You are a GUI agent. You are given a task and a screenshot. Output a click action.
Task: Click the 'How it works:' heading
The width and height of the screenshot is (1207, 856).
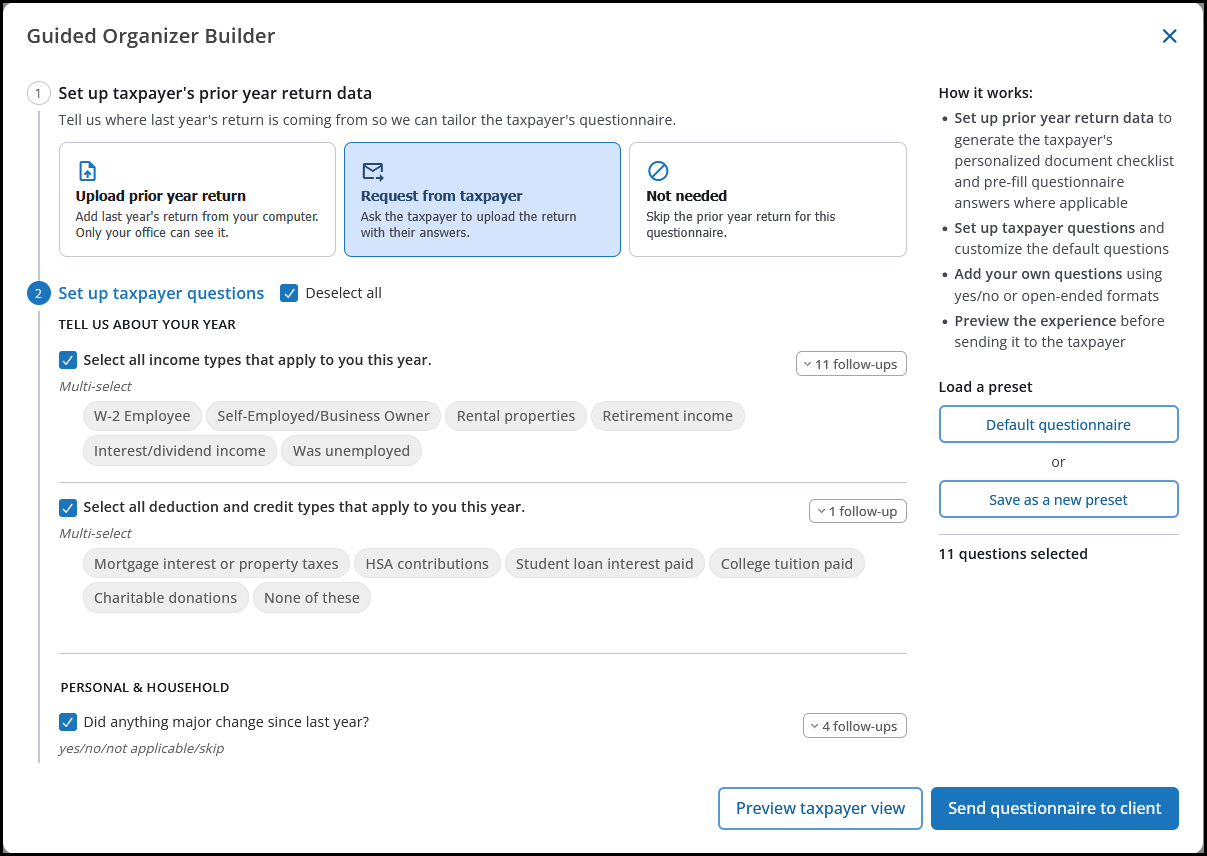pyautogui.click(x=986, y=93)
